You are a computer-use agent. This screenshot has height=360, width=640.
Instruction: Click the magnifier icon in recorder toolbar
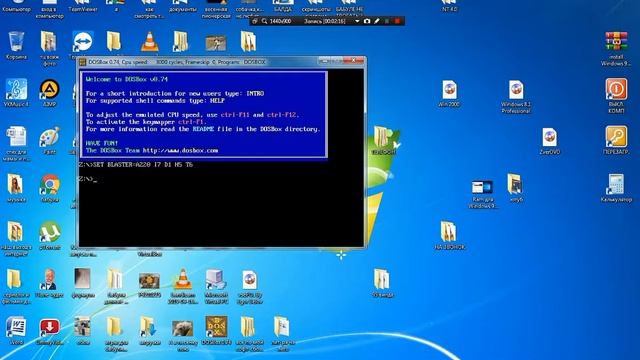(264, 21)
